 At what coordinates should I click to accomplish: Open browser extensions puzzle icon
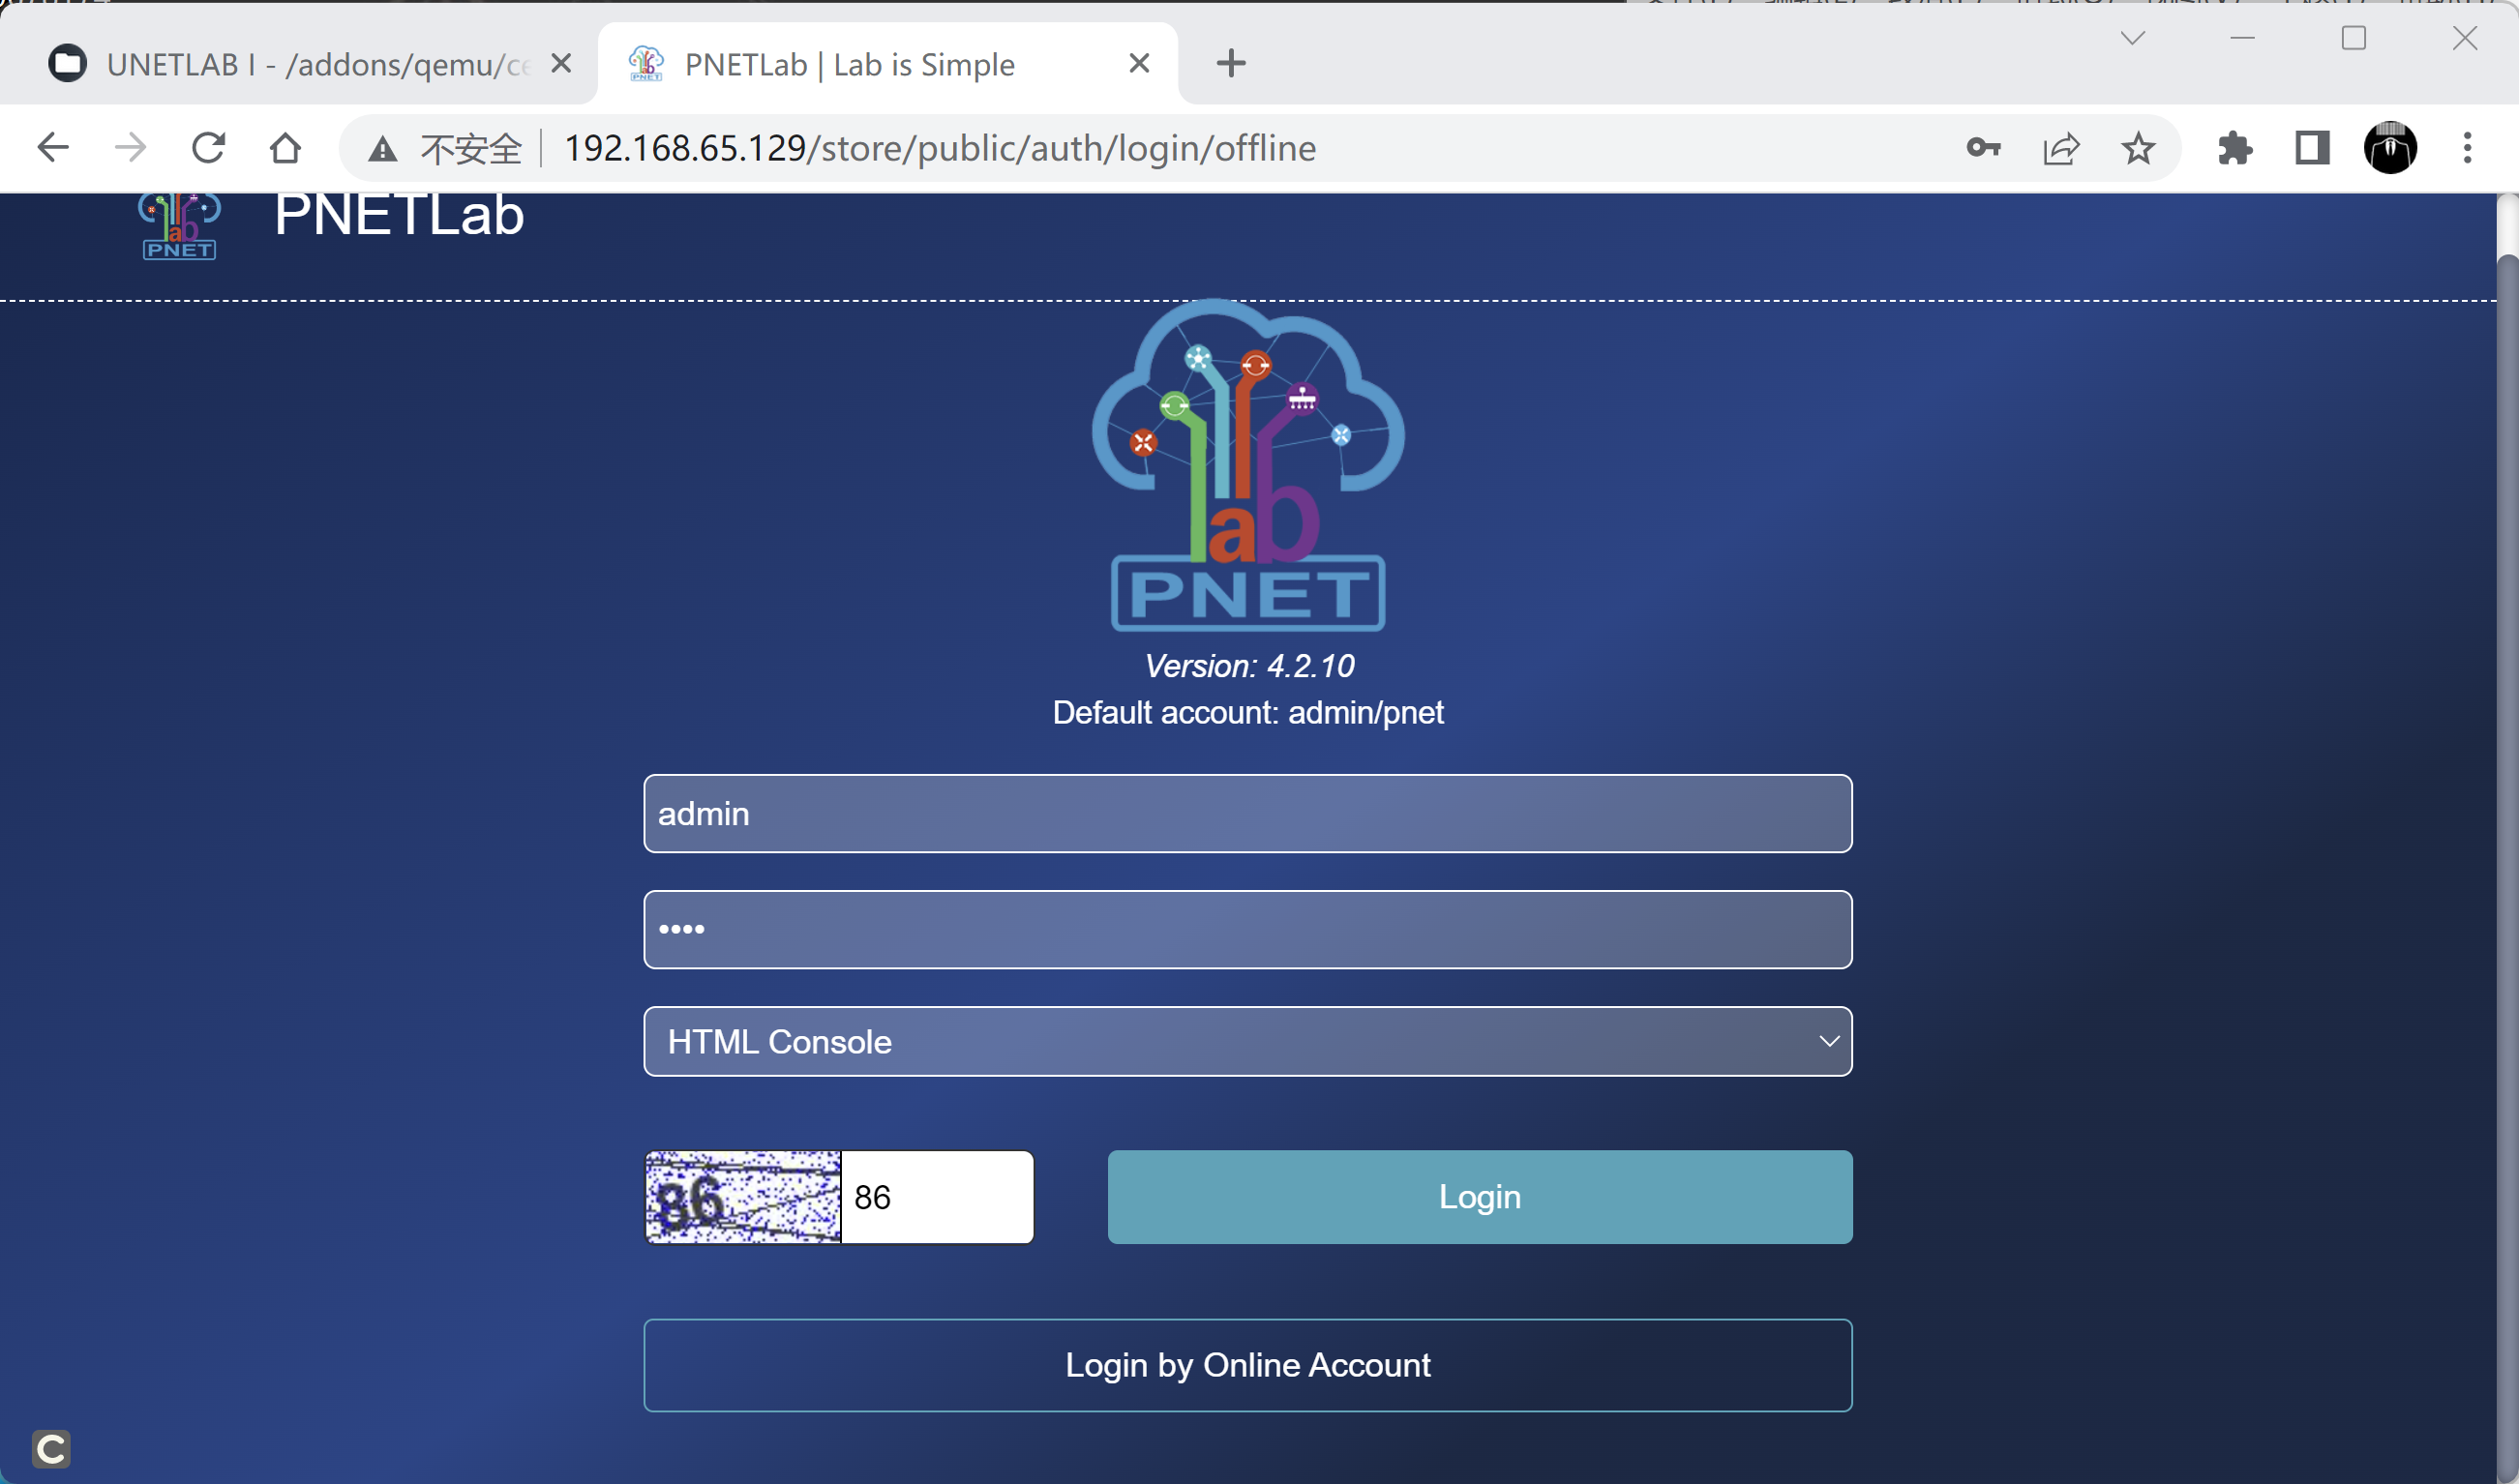[x=2234, y=148]
